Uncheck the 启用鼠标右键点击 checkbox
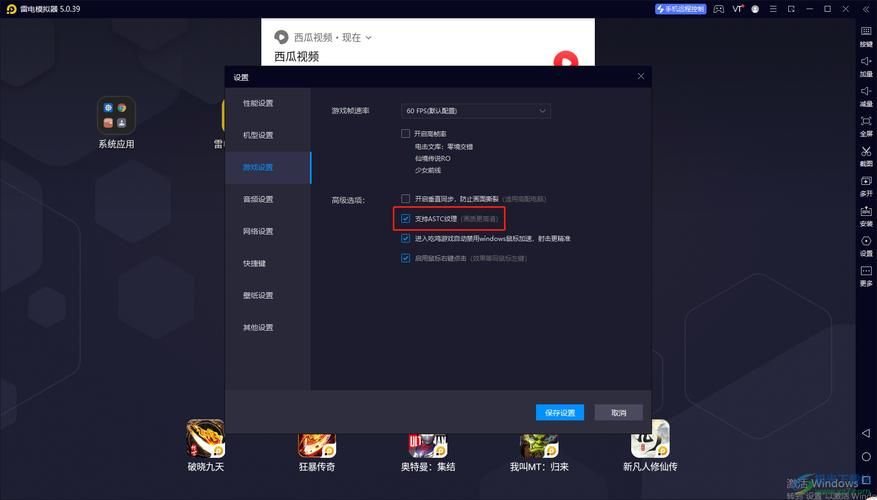This screenshot has width=877, height=500. coord(406,258)
